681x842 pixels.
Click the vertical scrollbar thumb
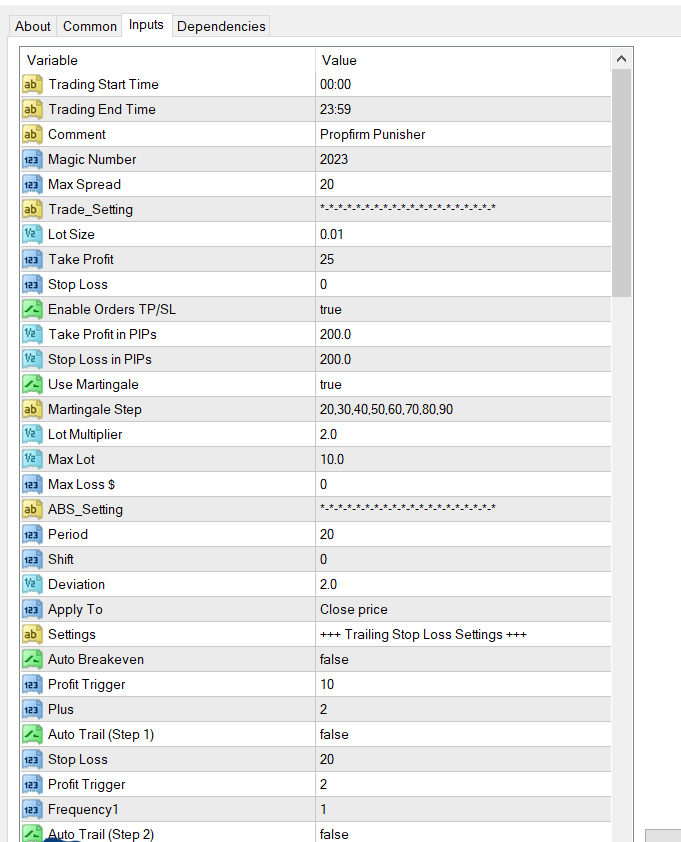pyautogui.click(x=621, y=183)
